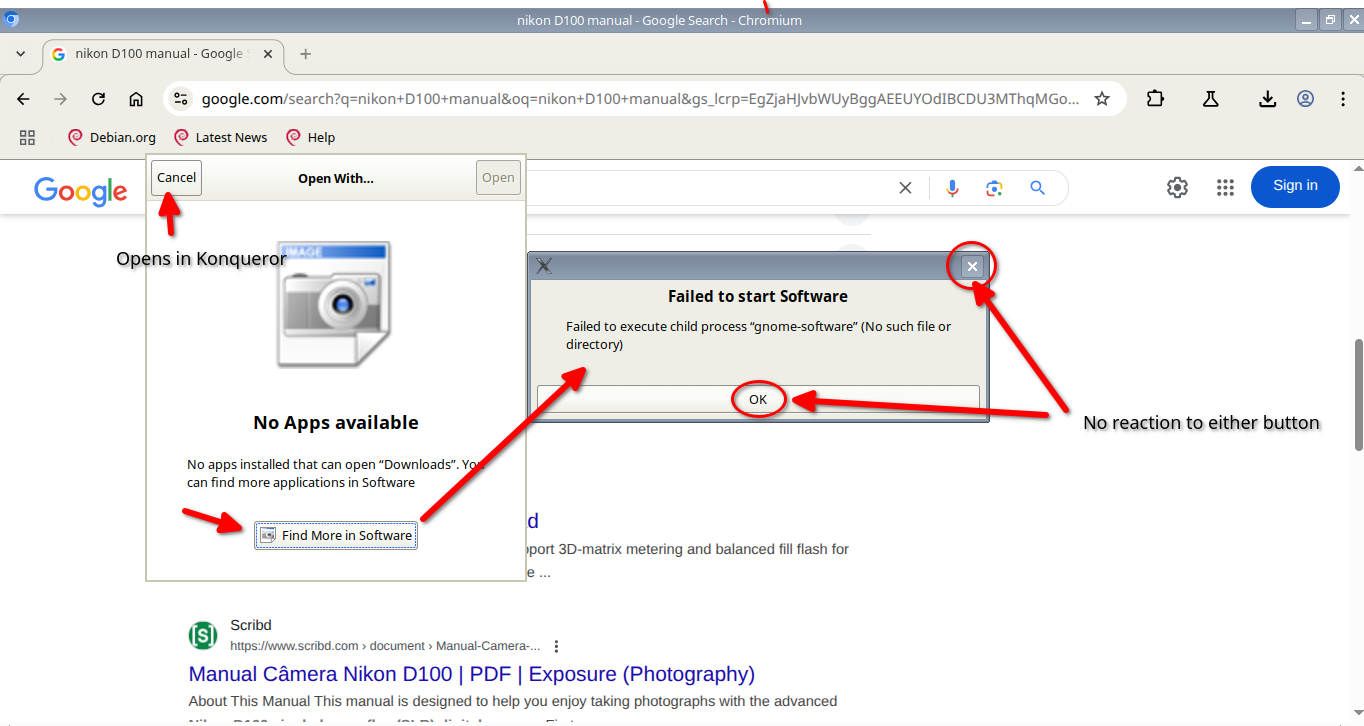The width and height of the screenshot is (1364, 726).
Task: Open Latest News bookmark
Action: coord(220,137)
